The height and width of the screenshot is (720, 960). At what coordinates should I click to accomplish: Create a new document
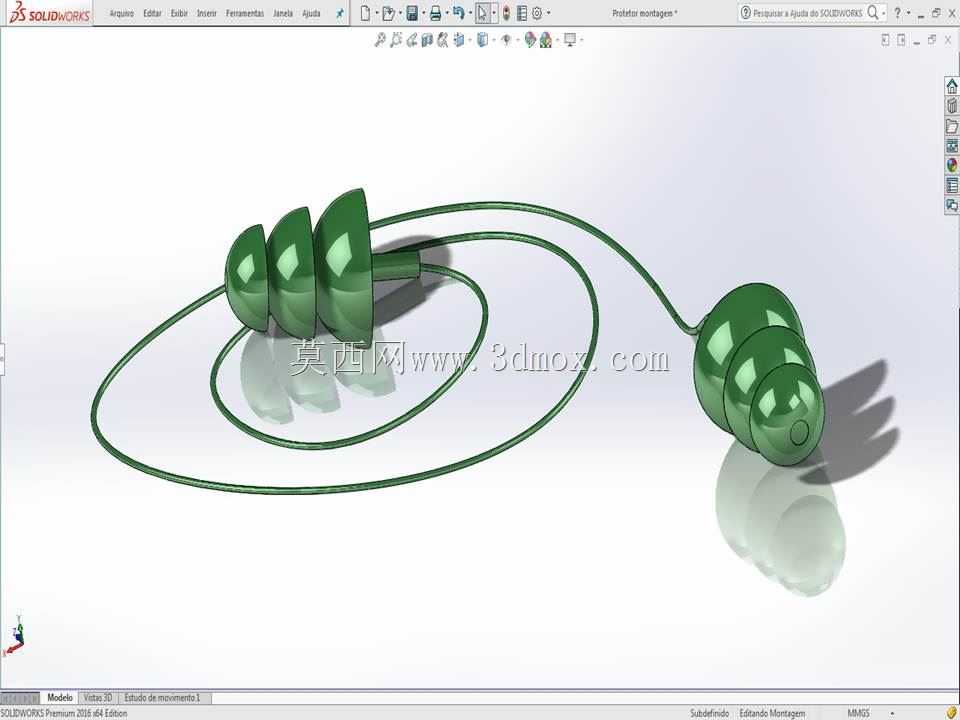(365, 13)
